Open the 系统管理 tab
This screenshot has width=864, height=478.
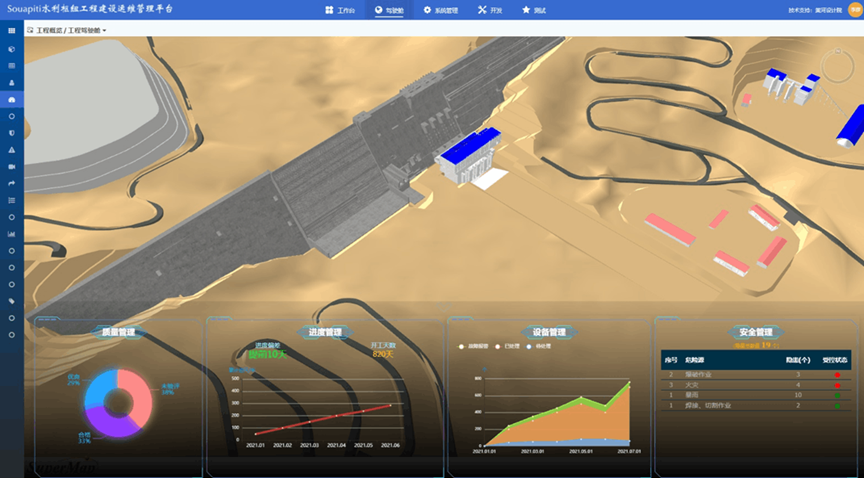tap(440, 10)
